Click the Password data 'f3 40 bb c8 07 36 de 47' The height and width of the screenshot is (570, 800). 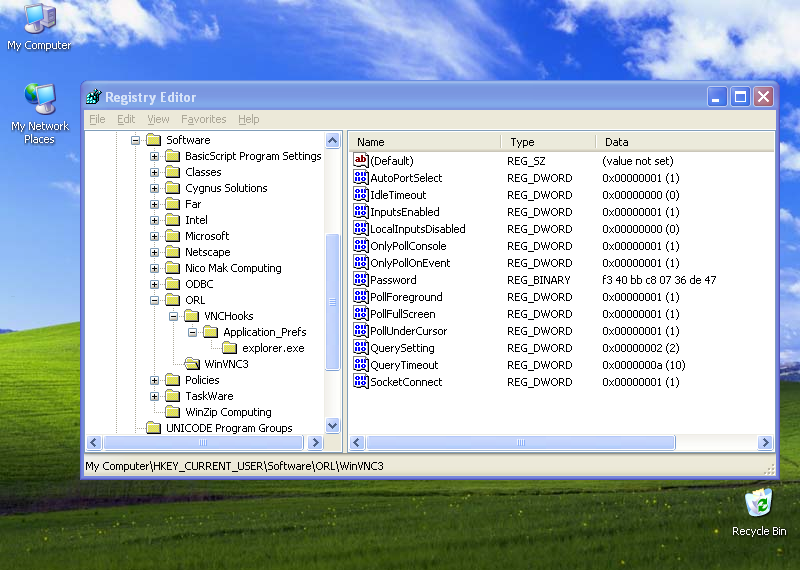(x=659, y=280)
